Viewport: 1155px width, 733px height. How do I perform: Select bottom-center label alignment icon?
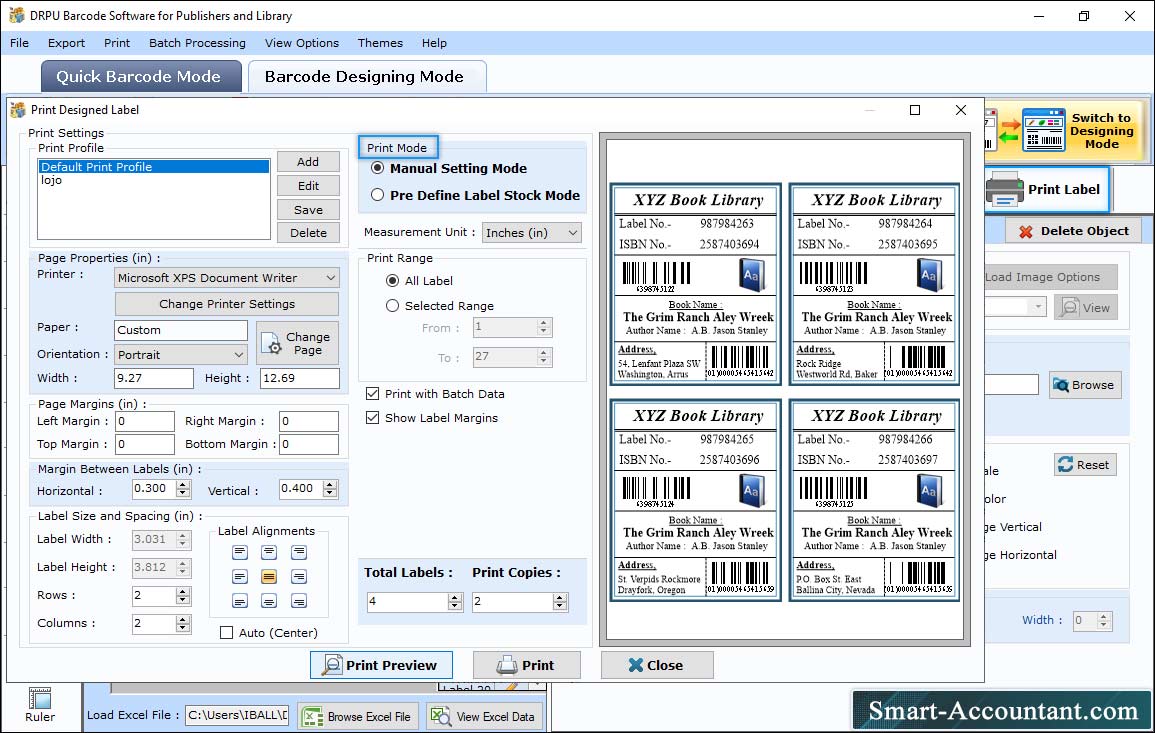269,601
